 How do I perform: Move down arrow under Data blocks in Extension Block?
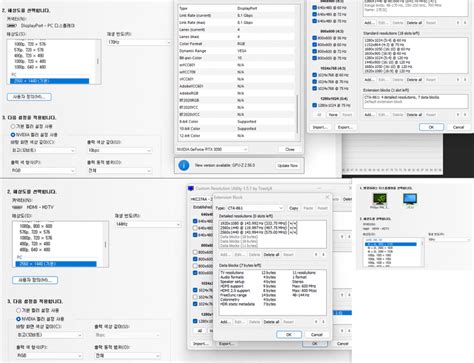pyautogui.click(x=323, y=322)
